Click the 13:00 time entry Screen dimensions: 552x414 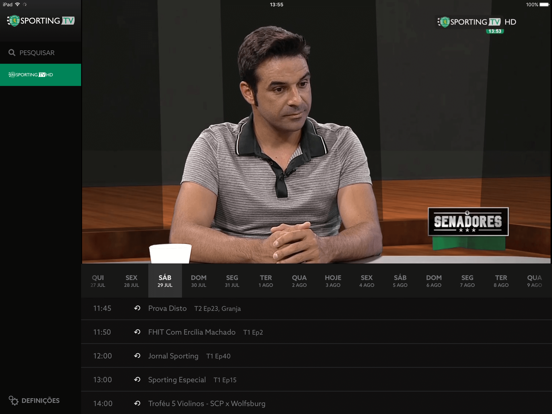point(102,380)
